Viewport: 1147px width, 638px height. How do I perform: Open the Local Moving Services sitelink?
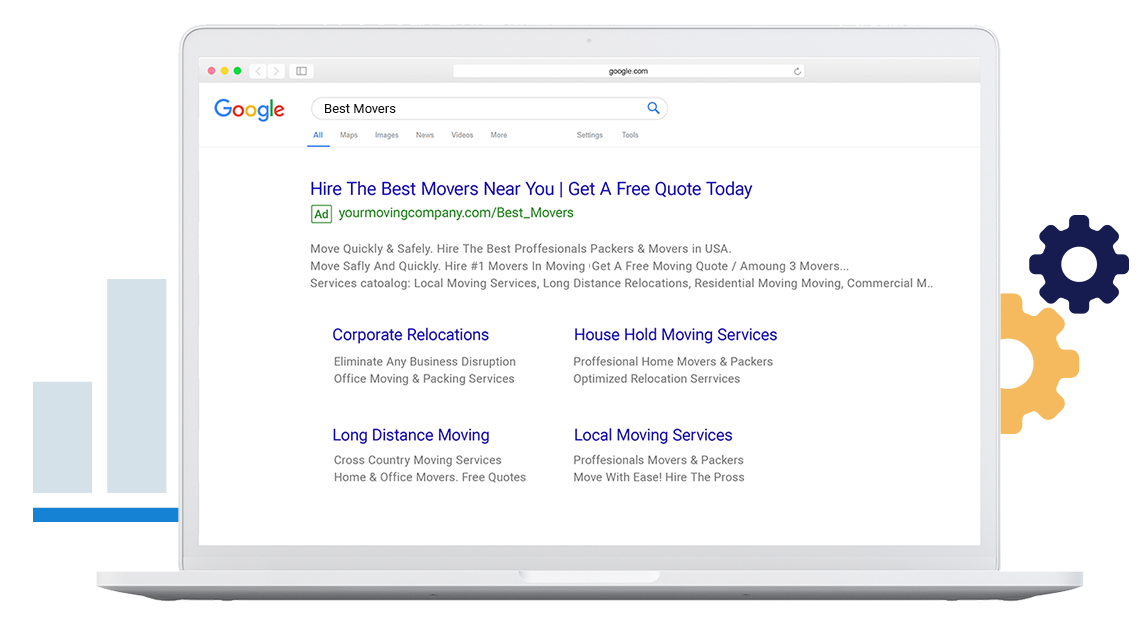point(653,435)
